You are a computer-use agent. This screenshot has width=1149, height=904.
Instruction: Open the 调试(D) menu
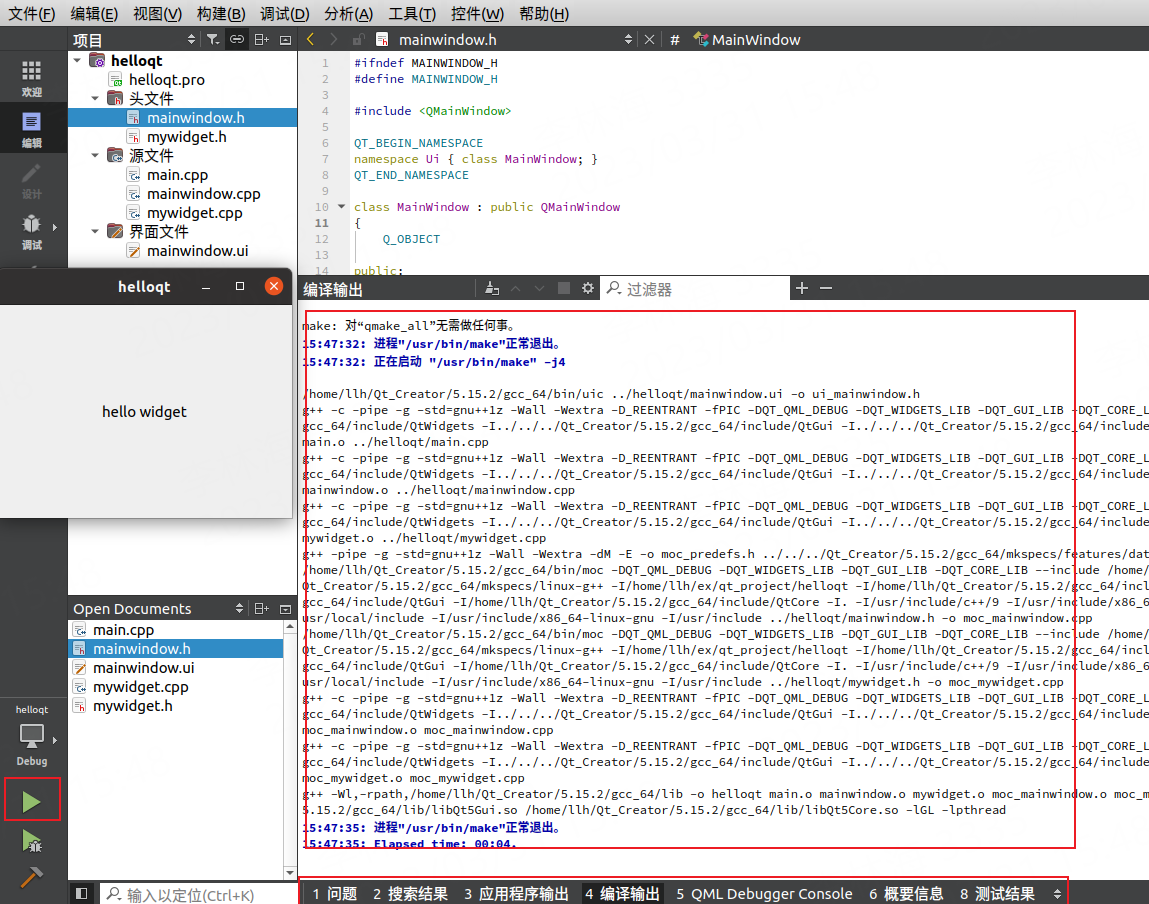(284, 14)
